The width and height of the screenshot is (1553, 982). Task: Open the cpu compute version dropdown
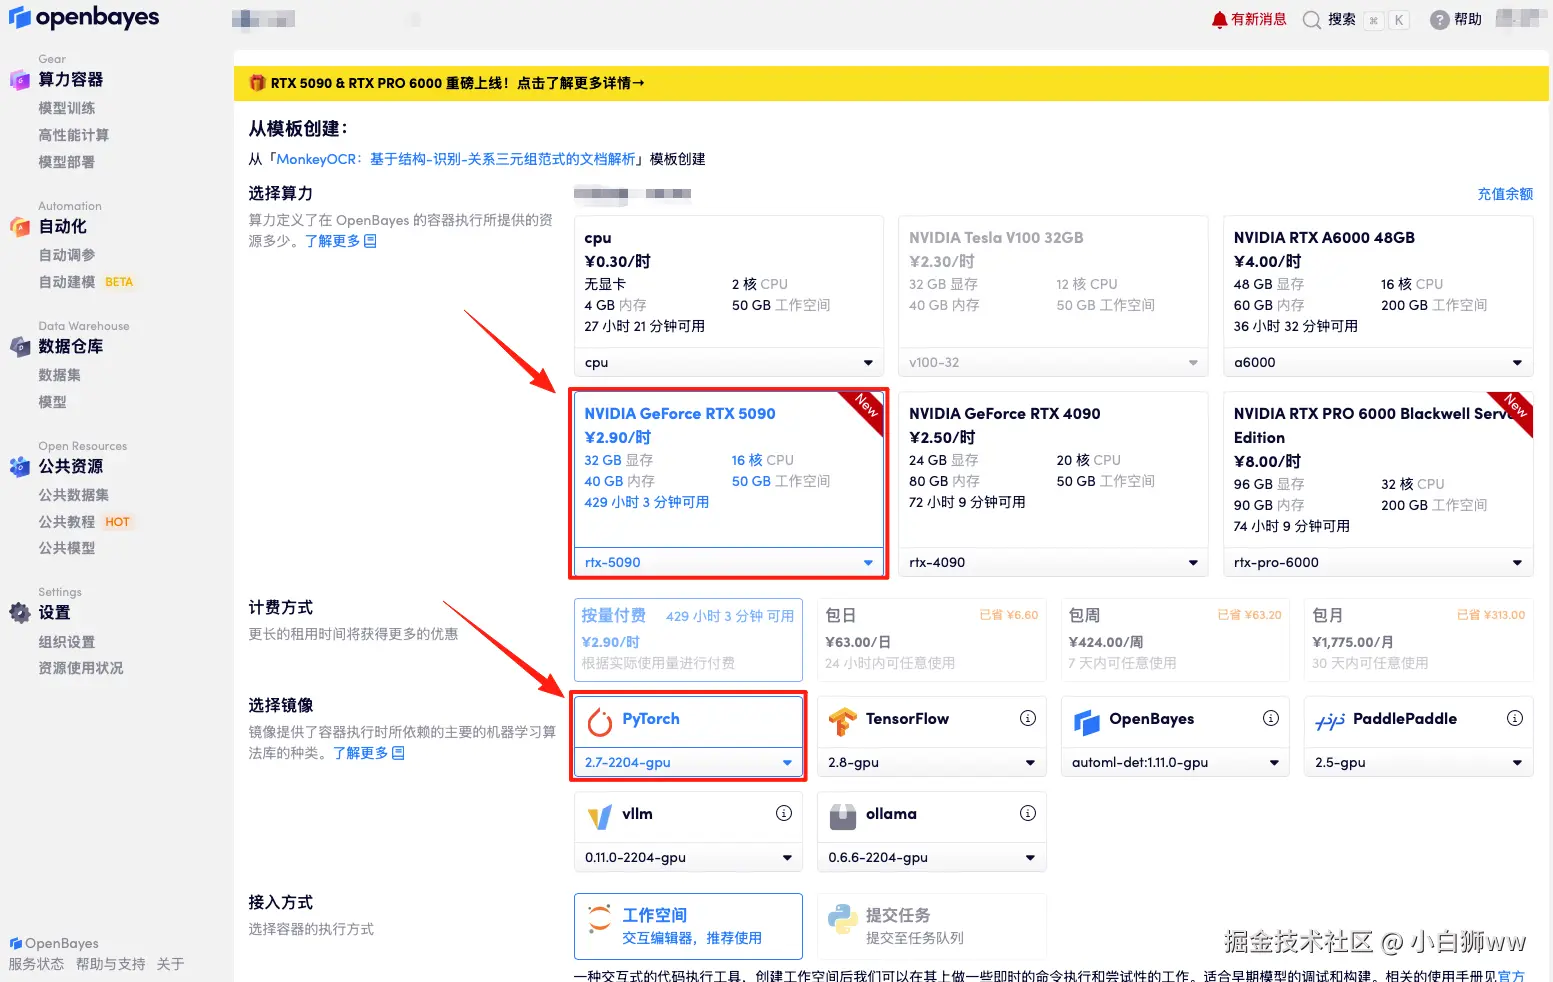click(x=729, y=362)
